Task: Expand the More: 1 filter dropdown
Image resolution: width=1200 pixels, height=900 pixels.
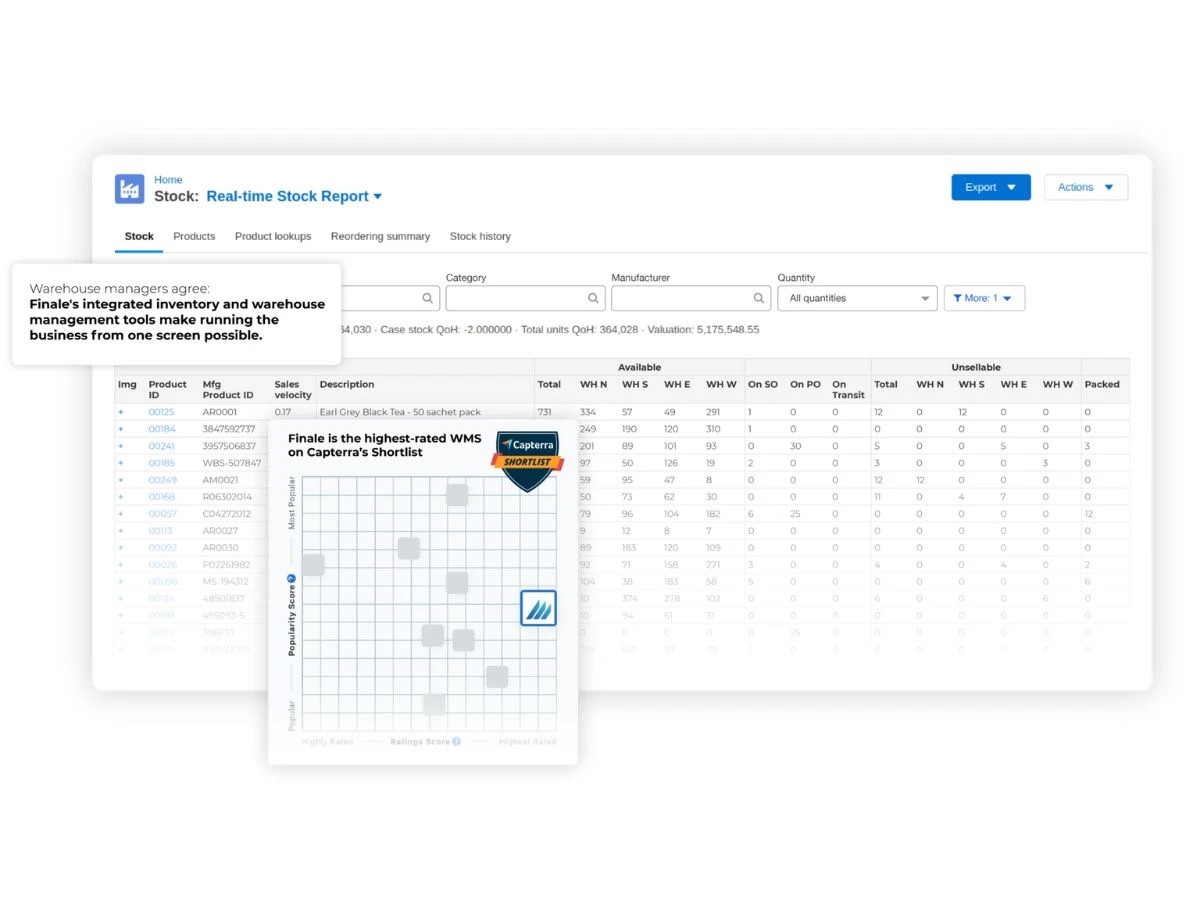Action: (983, 298)
